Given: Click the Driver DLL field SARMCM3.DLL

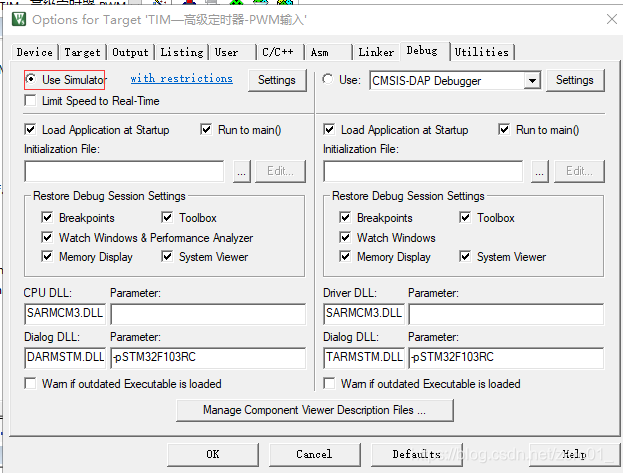Looking at the screenshot, I should (364, 314).
